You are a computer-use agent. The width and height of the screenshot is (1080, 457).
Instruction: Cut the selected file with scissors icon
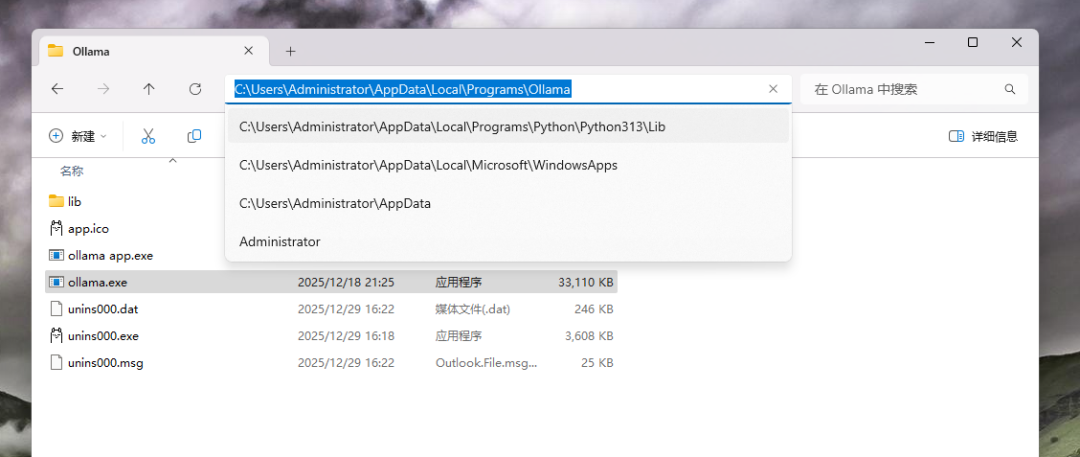148,136
